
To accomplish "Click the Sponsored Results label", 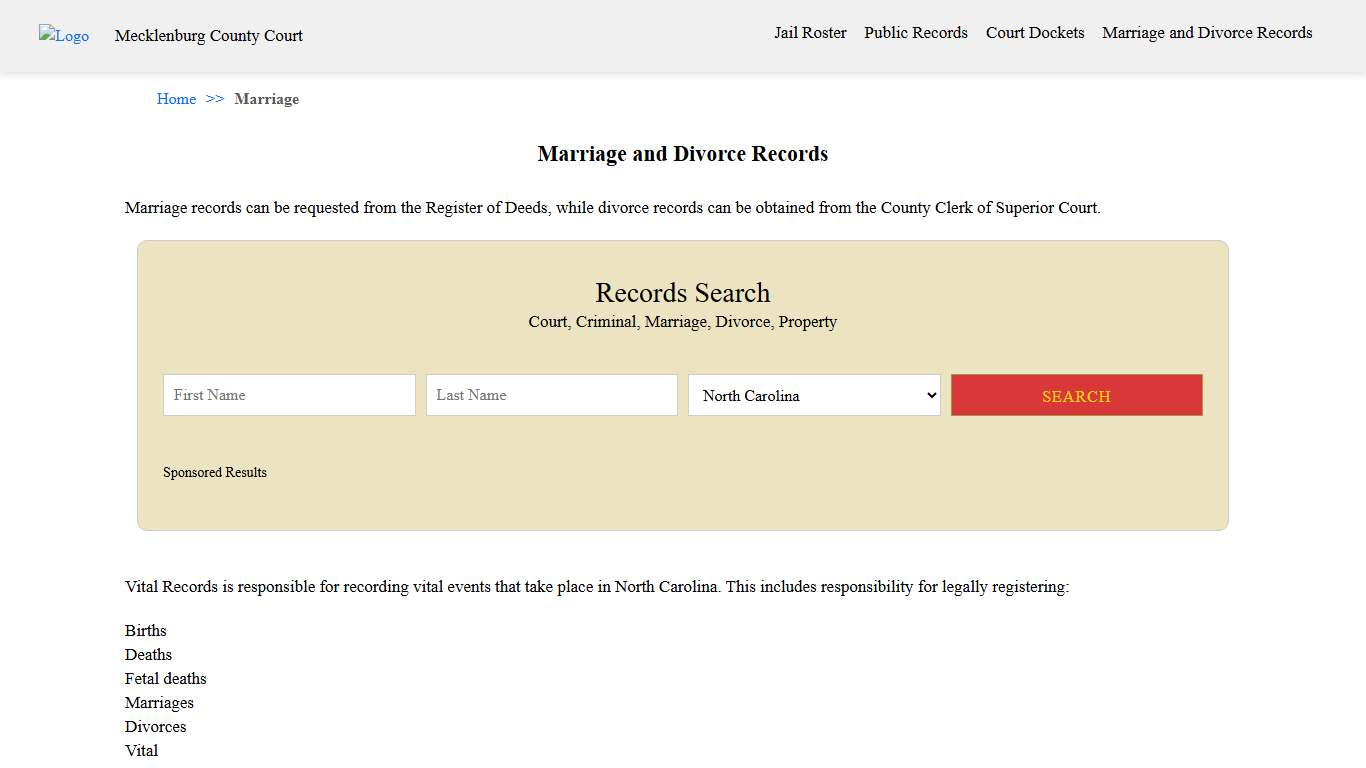I will (x=215, y=472).
